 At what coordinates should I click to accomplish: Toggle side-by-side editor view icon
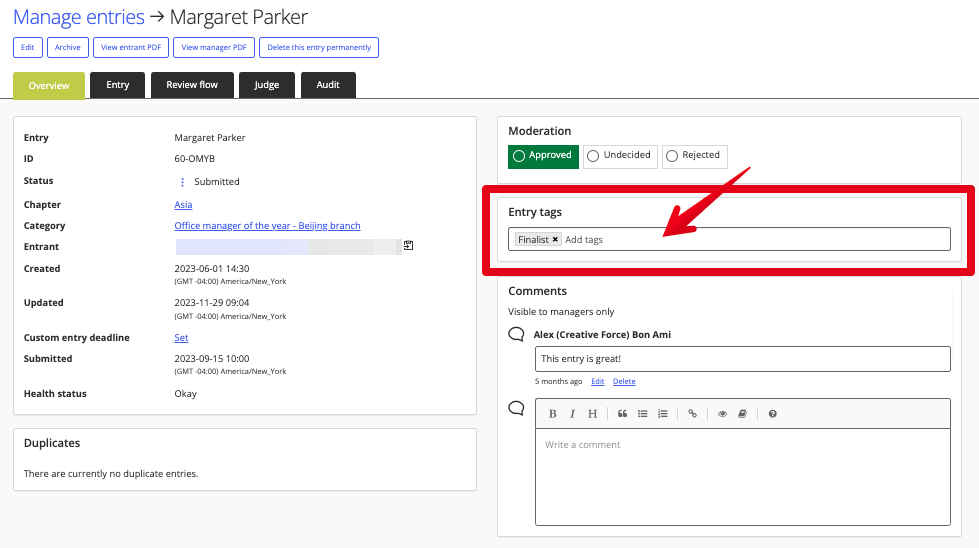tap(742, 414)
